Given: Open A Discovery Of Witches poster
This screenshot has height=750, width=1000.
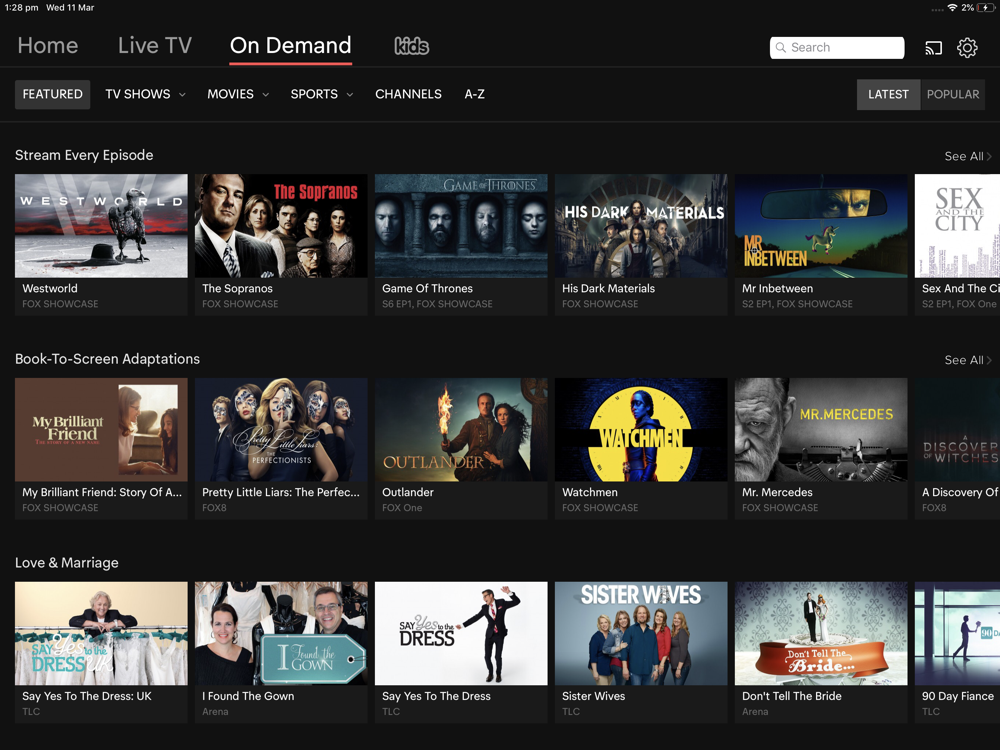Looking at the screenshot, I should 957,430.
